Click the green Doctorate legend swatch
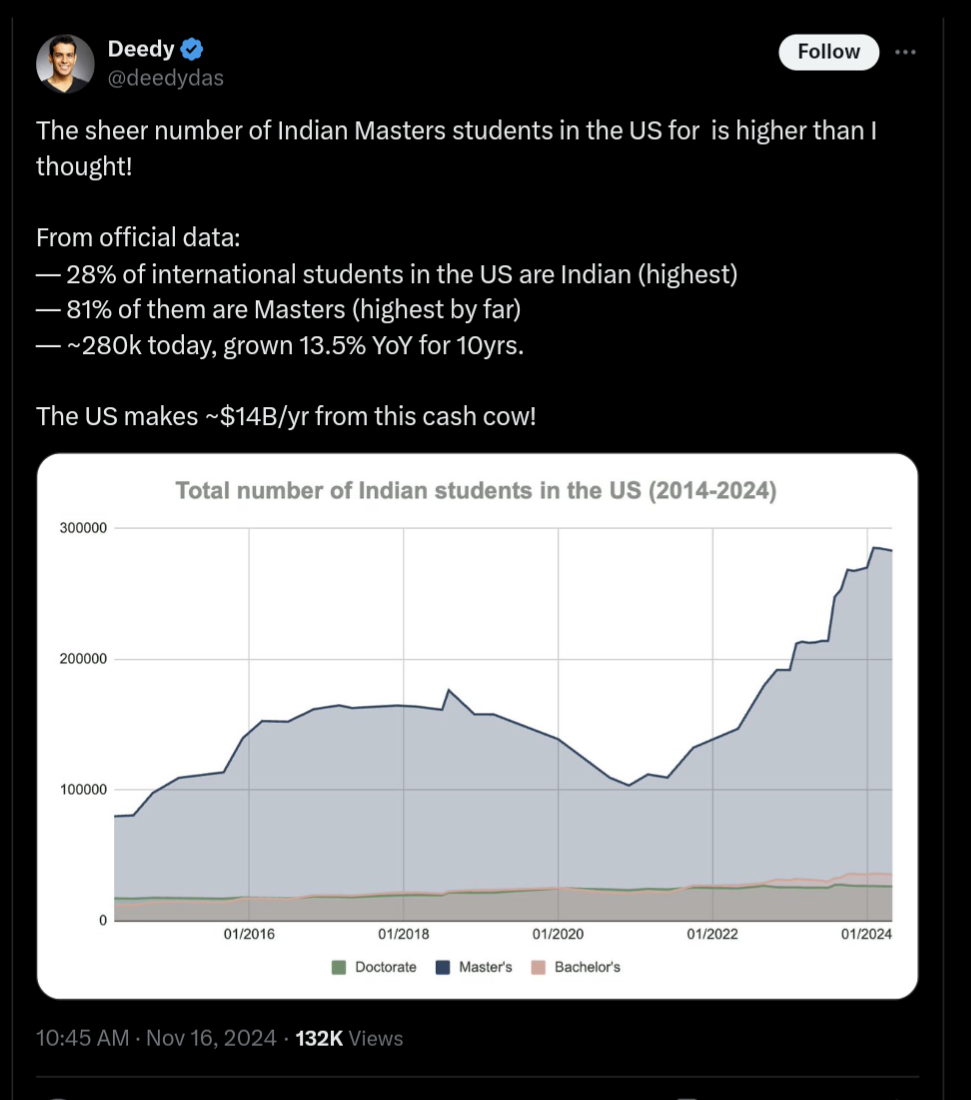This screenshot has height=1100, width=971. 339,967
